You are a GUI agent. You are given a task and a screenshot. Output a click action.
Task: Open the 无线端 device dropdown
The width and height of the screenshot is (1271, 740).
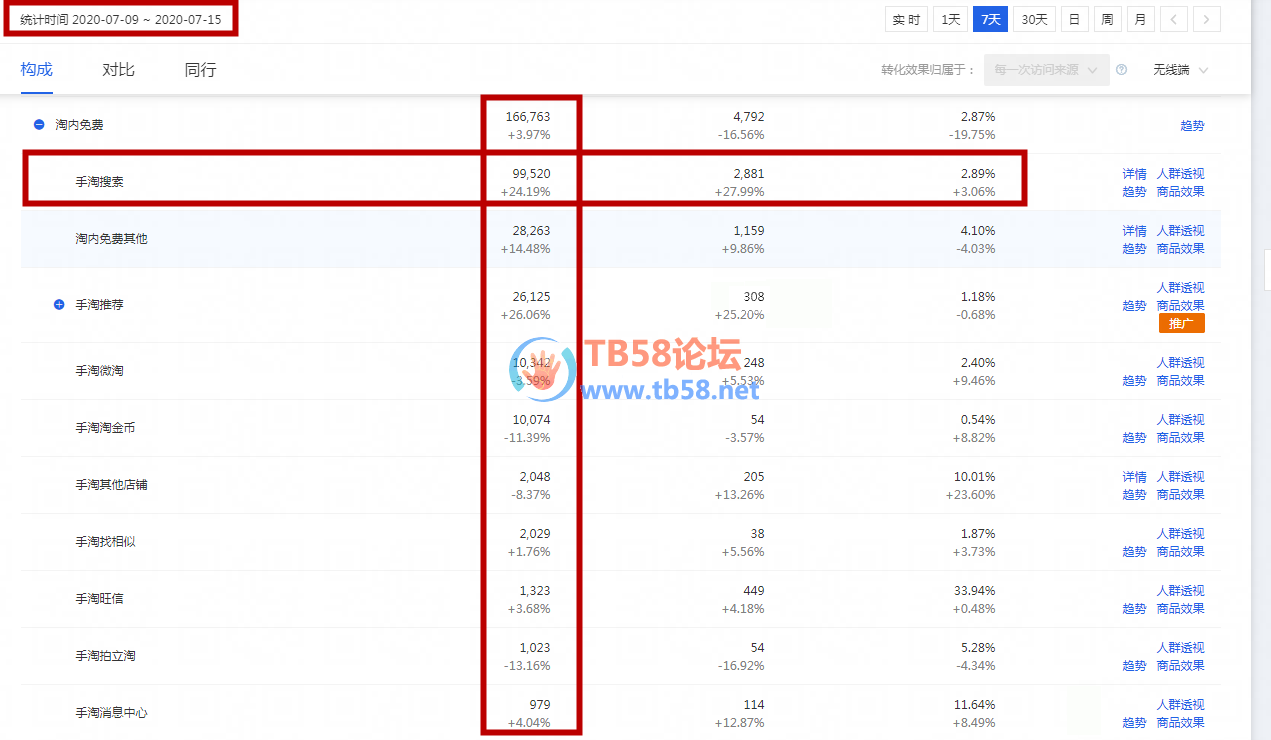[x=1180, y=70]
